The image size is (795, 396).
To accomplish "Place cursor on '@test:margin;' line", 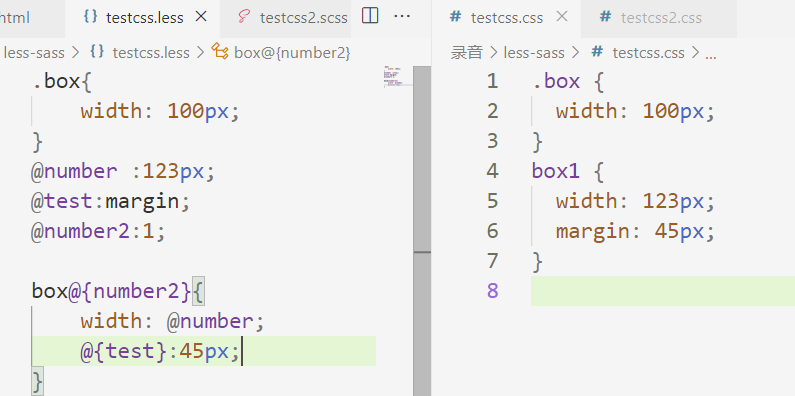I will coord(111,201).
